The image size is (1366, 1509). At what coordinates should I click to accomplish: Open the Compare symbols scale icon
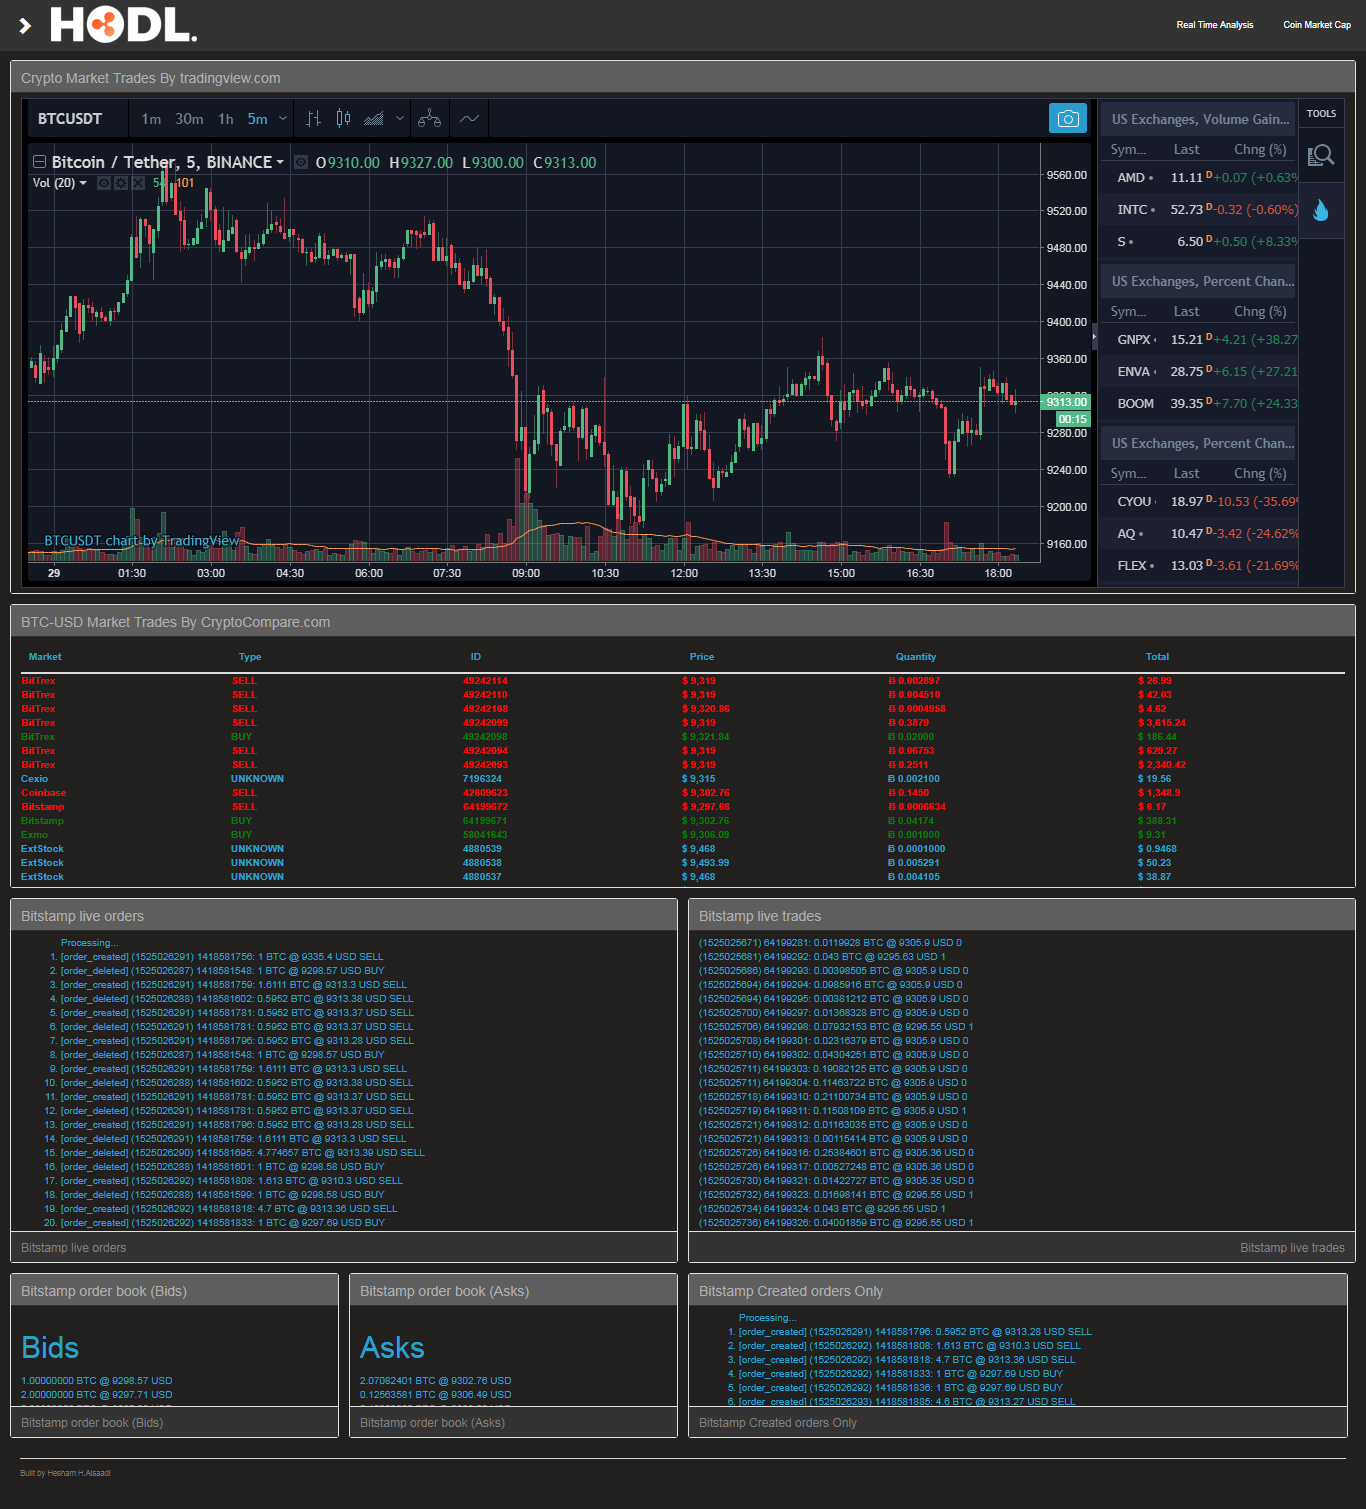pyautogui.click(x=430, y=118)
